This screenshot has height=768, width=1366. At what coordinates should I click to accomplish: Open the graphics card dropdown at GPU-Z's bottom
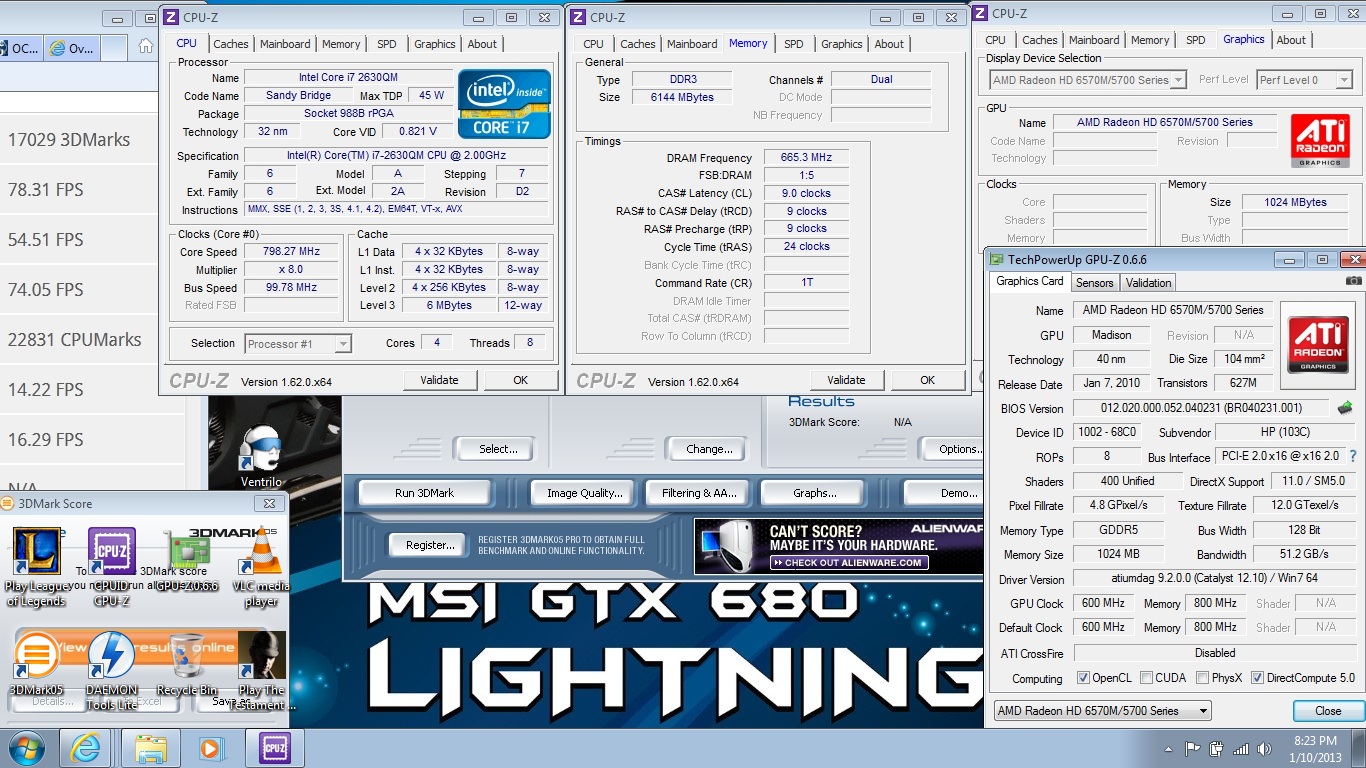pos(1102,711)
